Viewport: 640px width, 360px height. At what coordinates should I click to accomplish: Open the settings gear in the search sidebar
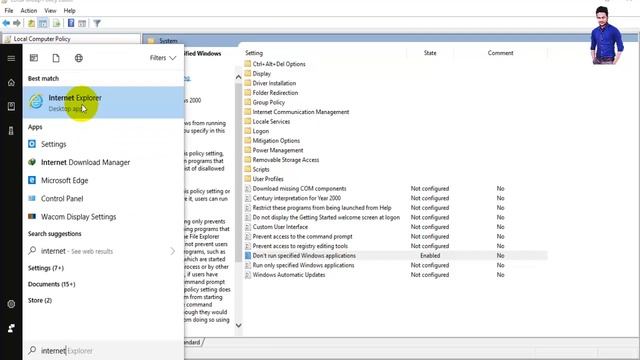(x=11, y=304)
